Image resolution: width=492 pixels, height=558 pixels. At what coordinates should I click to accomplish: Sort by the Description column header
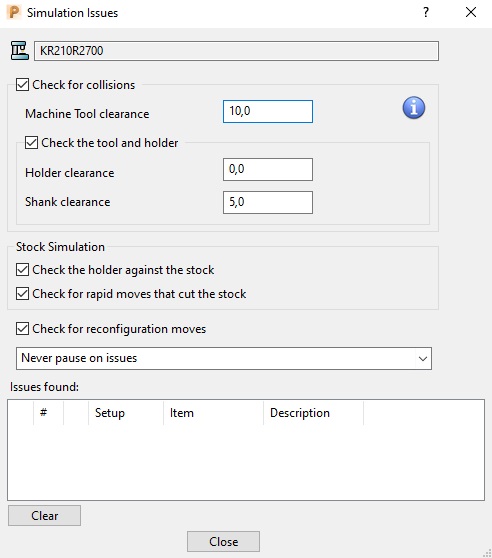pos(313,413)
